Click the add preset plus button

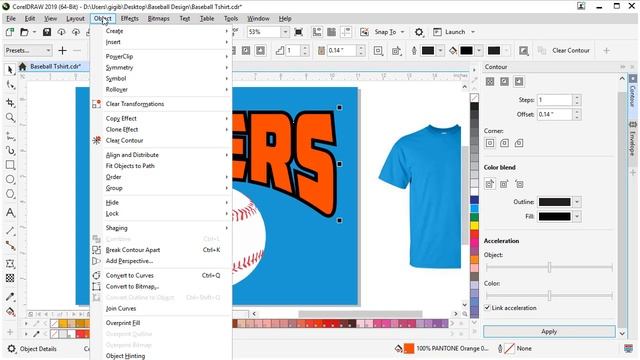(62, 51)
